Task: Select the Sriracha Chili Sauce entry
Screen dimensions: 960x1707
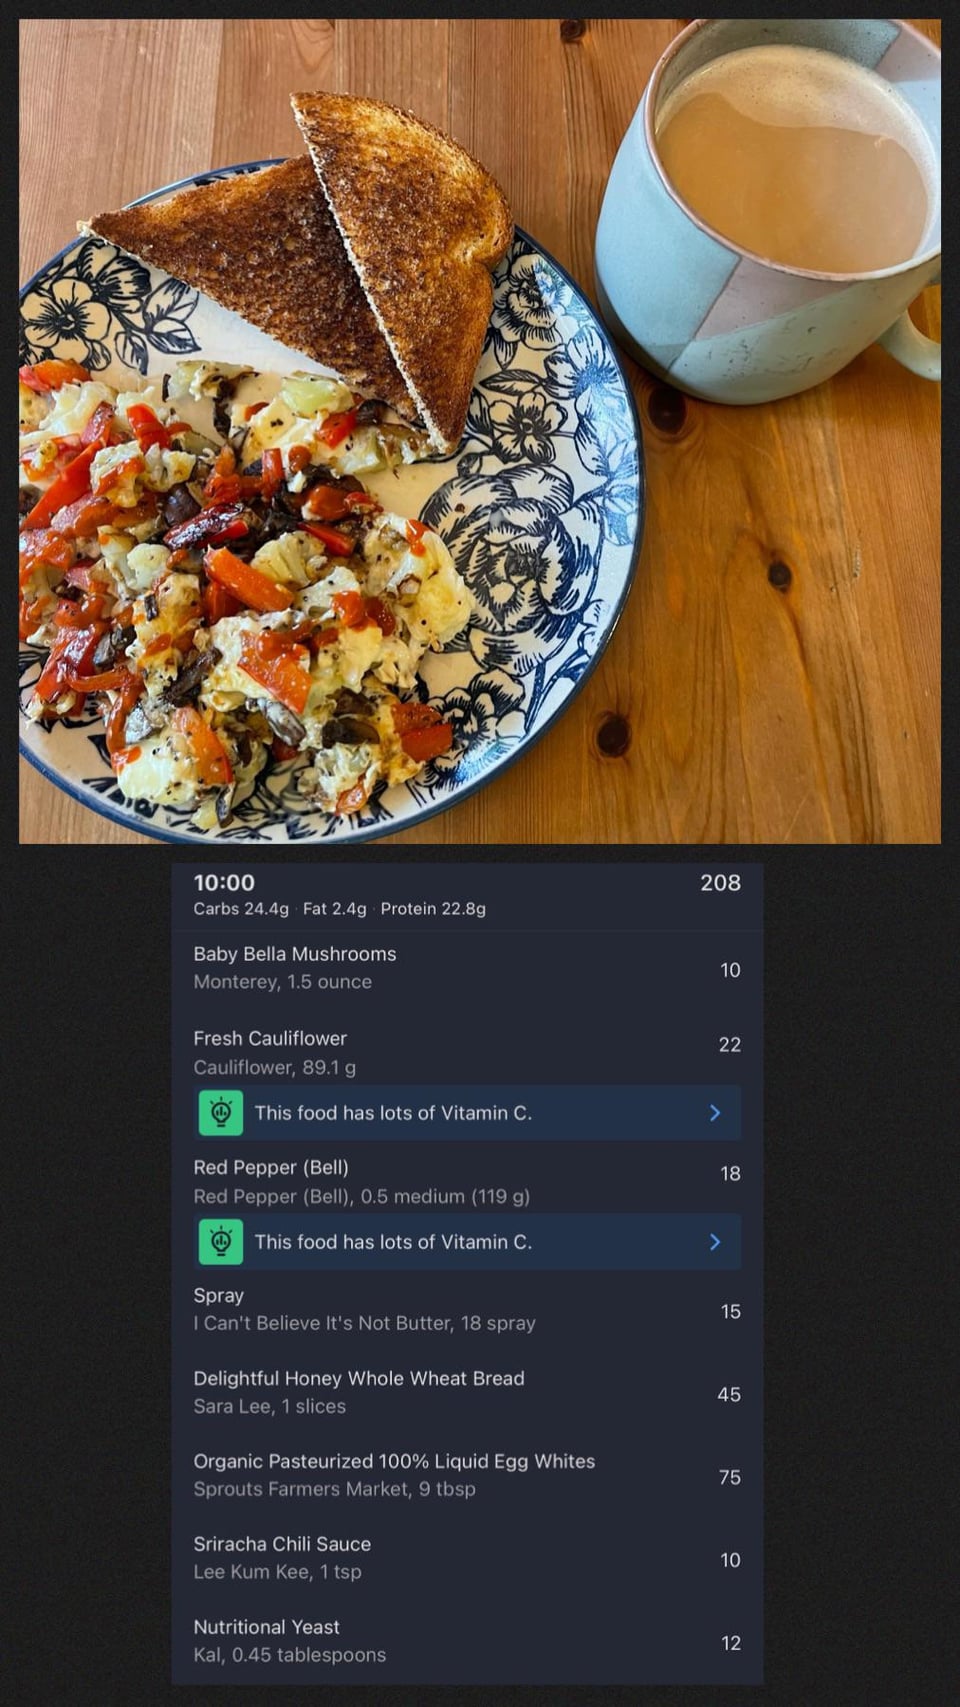Action: (467, 1558)
